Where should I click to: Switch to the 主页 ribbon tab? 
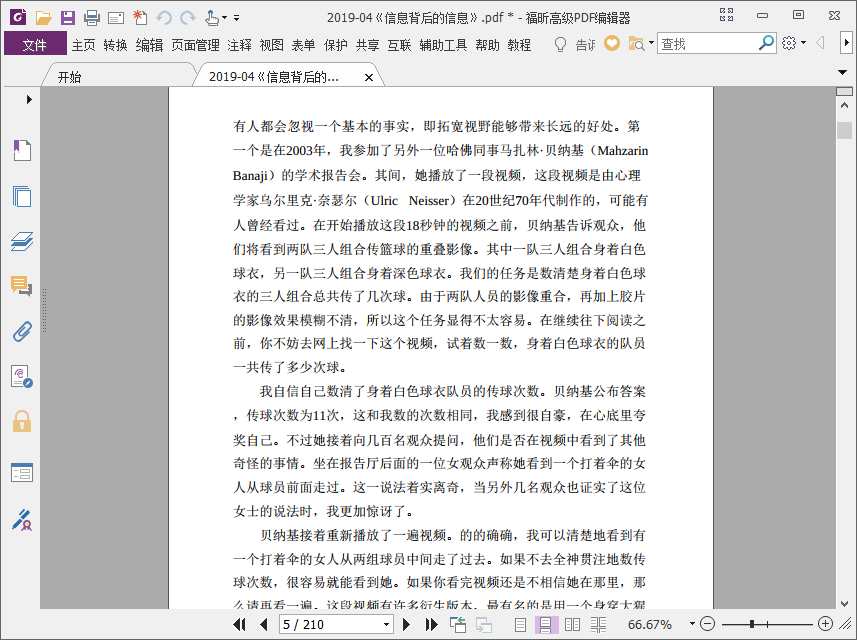[x=84, y=45]
